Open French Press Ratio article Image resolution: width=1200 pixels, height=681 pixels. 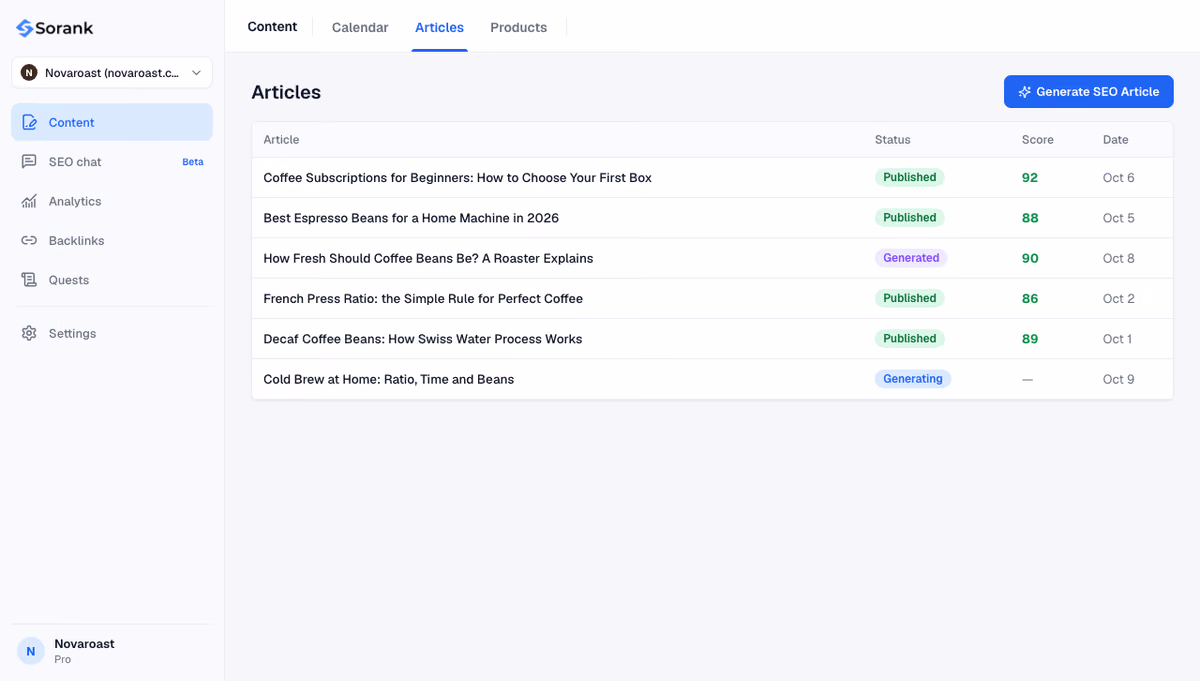(423, 299)
